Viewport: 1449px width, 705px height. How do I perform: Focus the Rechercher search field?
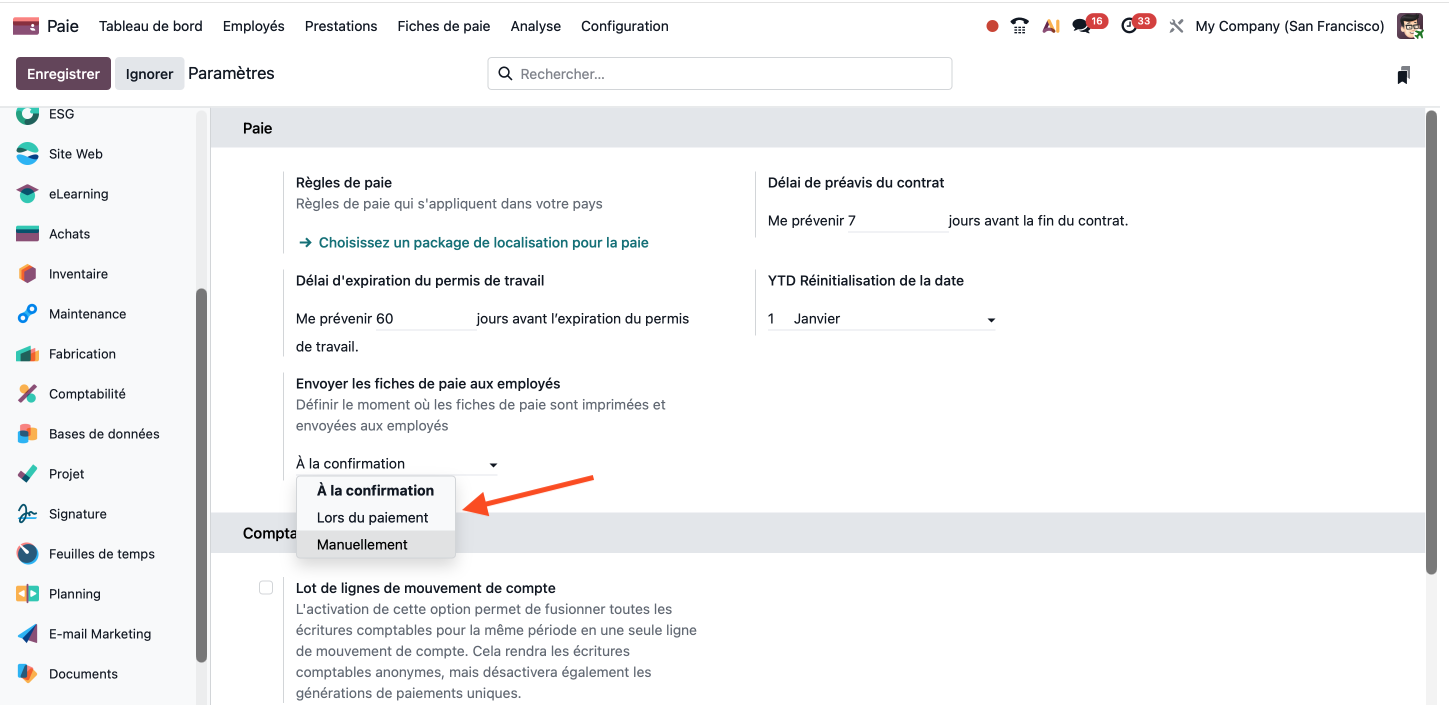(730, 74)
